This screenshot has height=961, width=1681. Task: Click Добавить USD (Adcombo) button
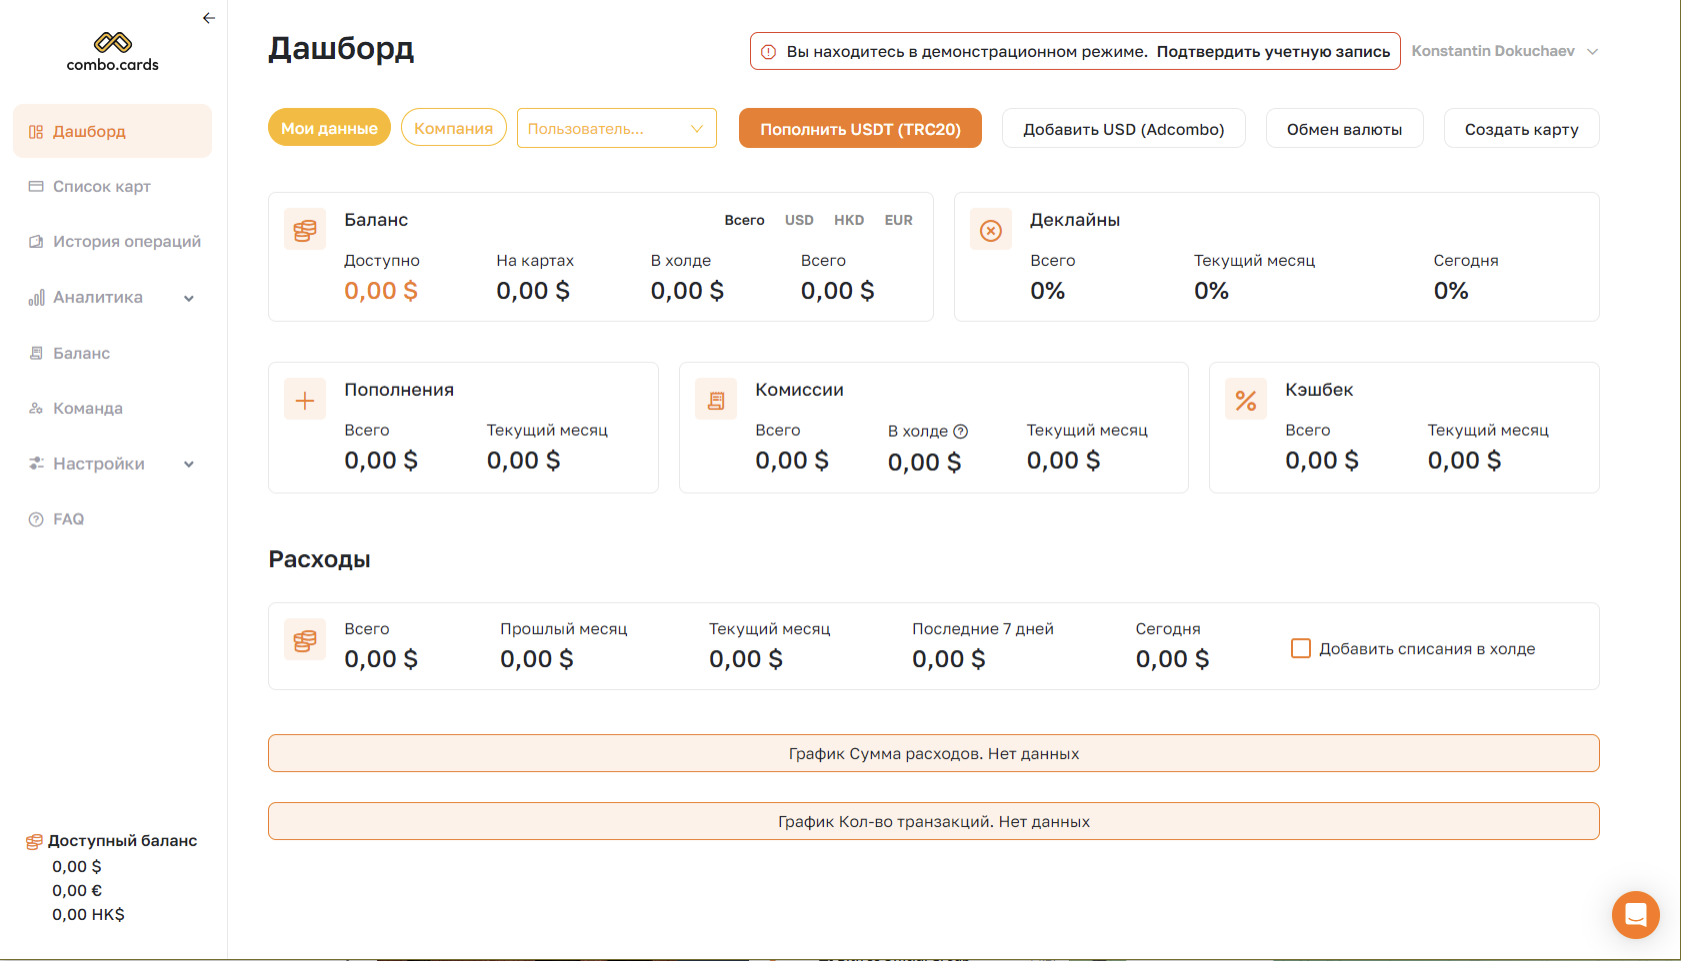pos(1124,128)
